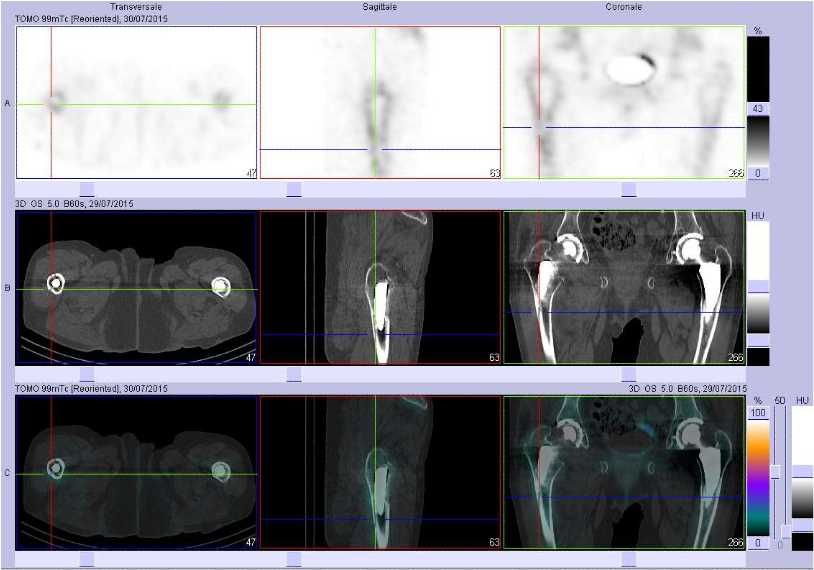Click the lower HU window handle beside row B
Image resolution: width=814 pixels, height=570 pixels.
click(x=758, y=341)
